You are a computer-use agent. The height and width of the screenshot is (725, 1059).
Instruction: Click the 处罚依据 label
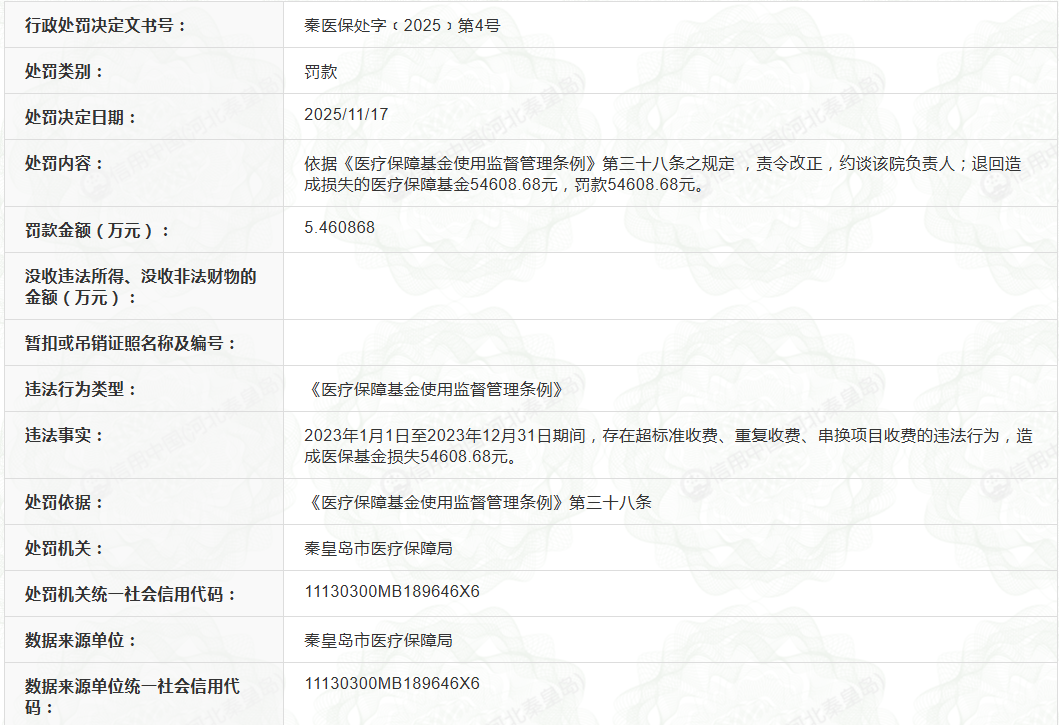64,503
